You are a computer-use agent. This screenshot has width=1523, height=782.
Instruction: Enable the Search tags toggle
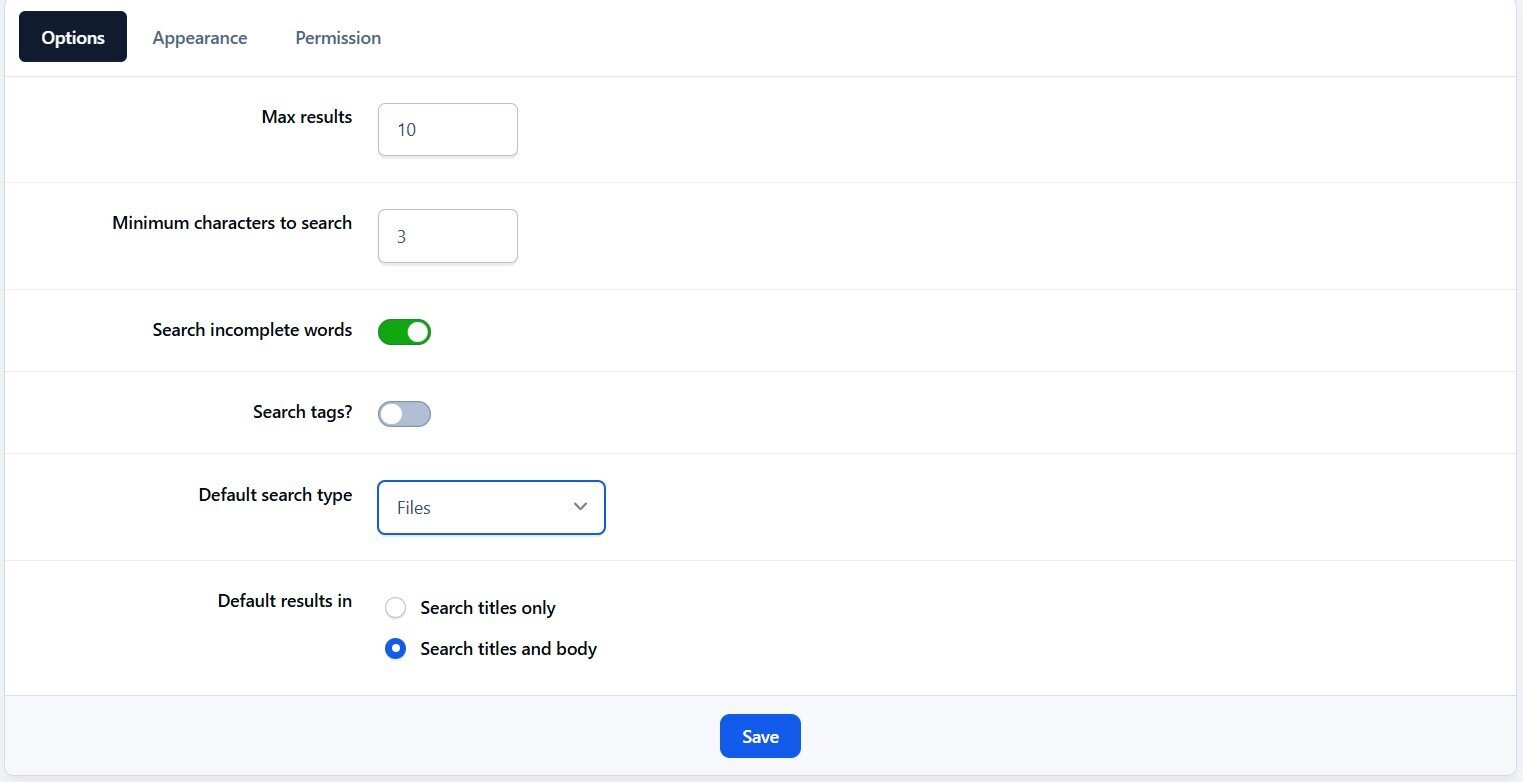pyautogui.click(x=404, y=414)
